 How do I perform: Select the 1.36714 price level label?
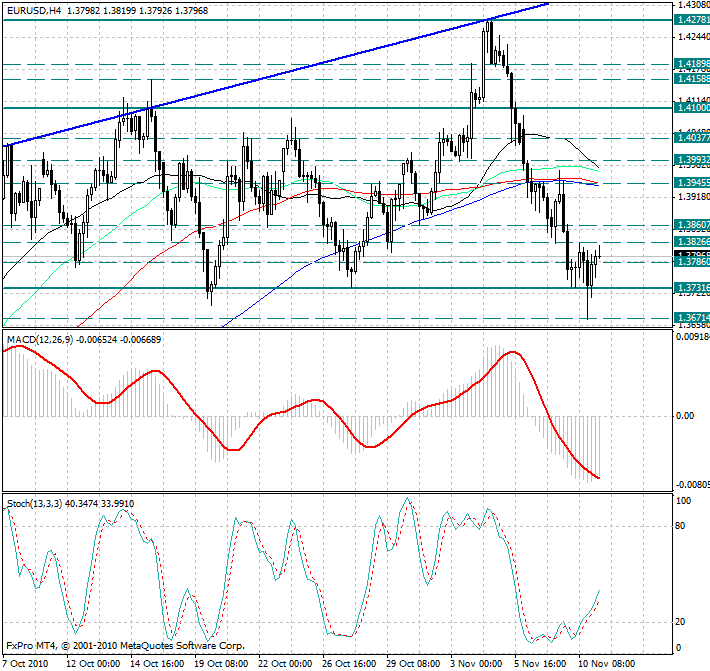coord(692,317)
